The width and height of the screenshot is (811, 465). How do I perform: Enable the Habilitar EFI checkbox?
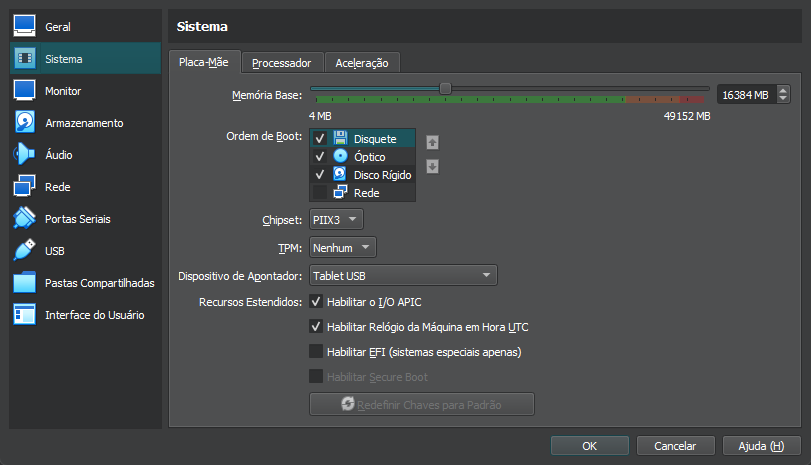click(x=316, y=352)
